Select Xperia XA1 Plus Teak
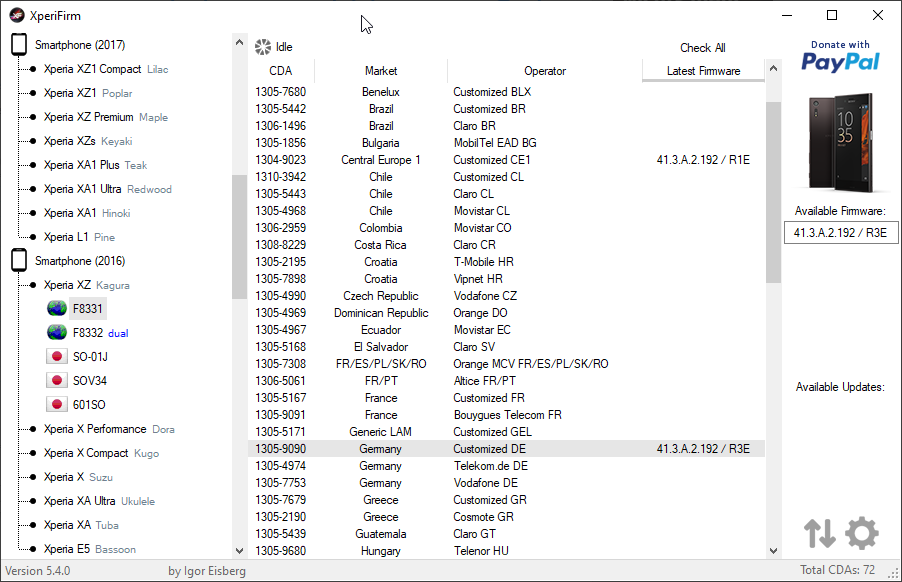902x582 pixels. click(95, 165)
